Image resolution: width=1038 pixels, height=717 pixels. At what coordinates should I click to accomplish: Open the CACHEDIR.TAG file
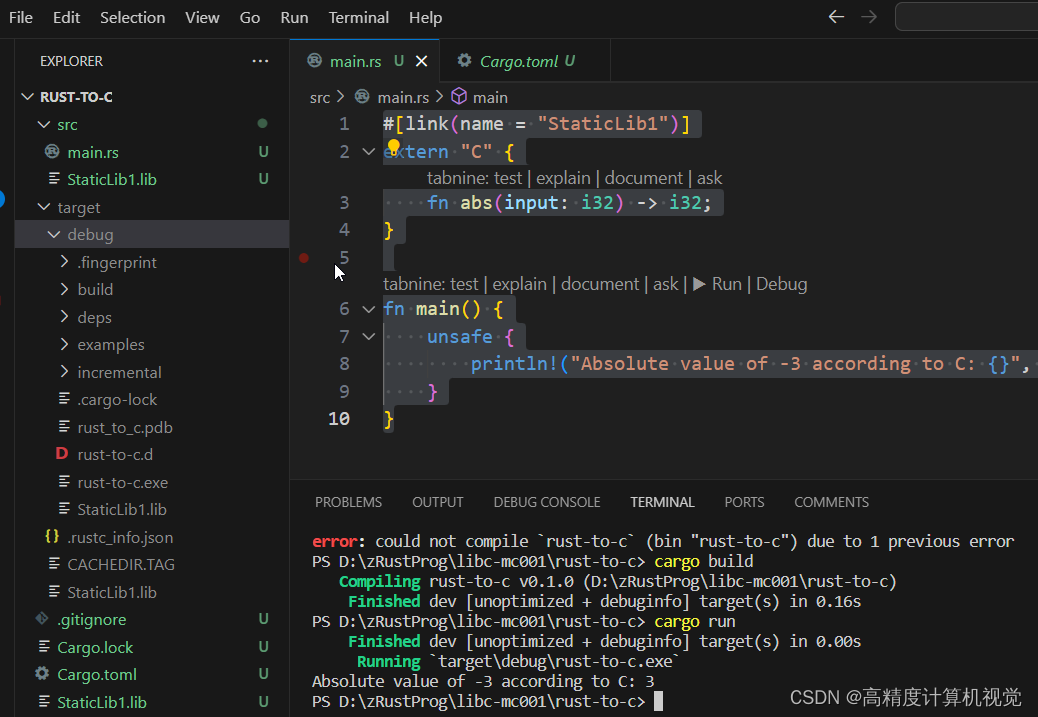pos(120,565)
